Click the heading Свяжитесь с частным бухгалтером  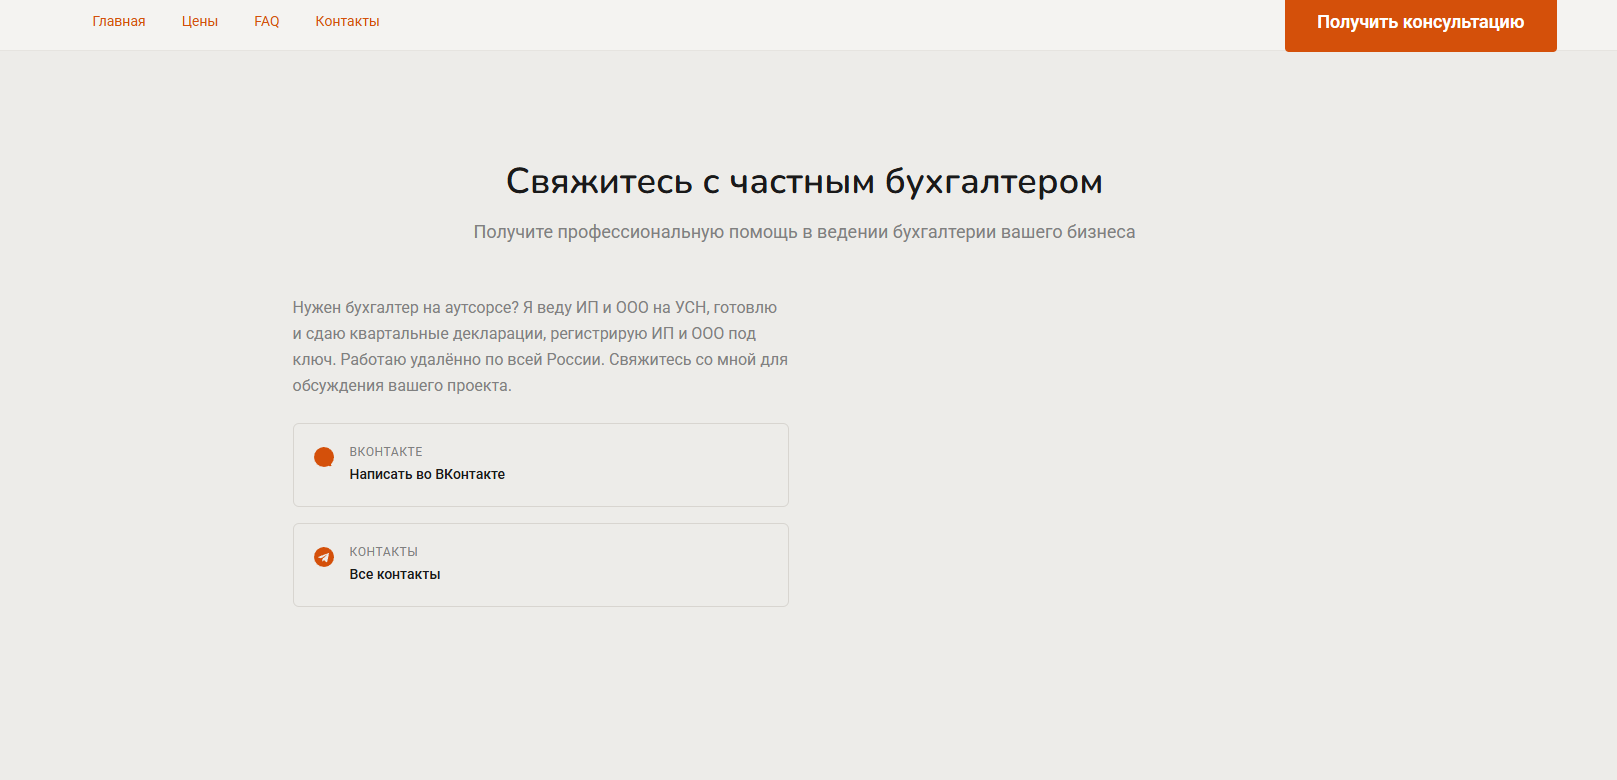click(x=804, y=182)
